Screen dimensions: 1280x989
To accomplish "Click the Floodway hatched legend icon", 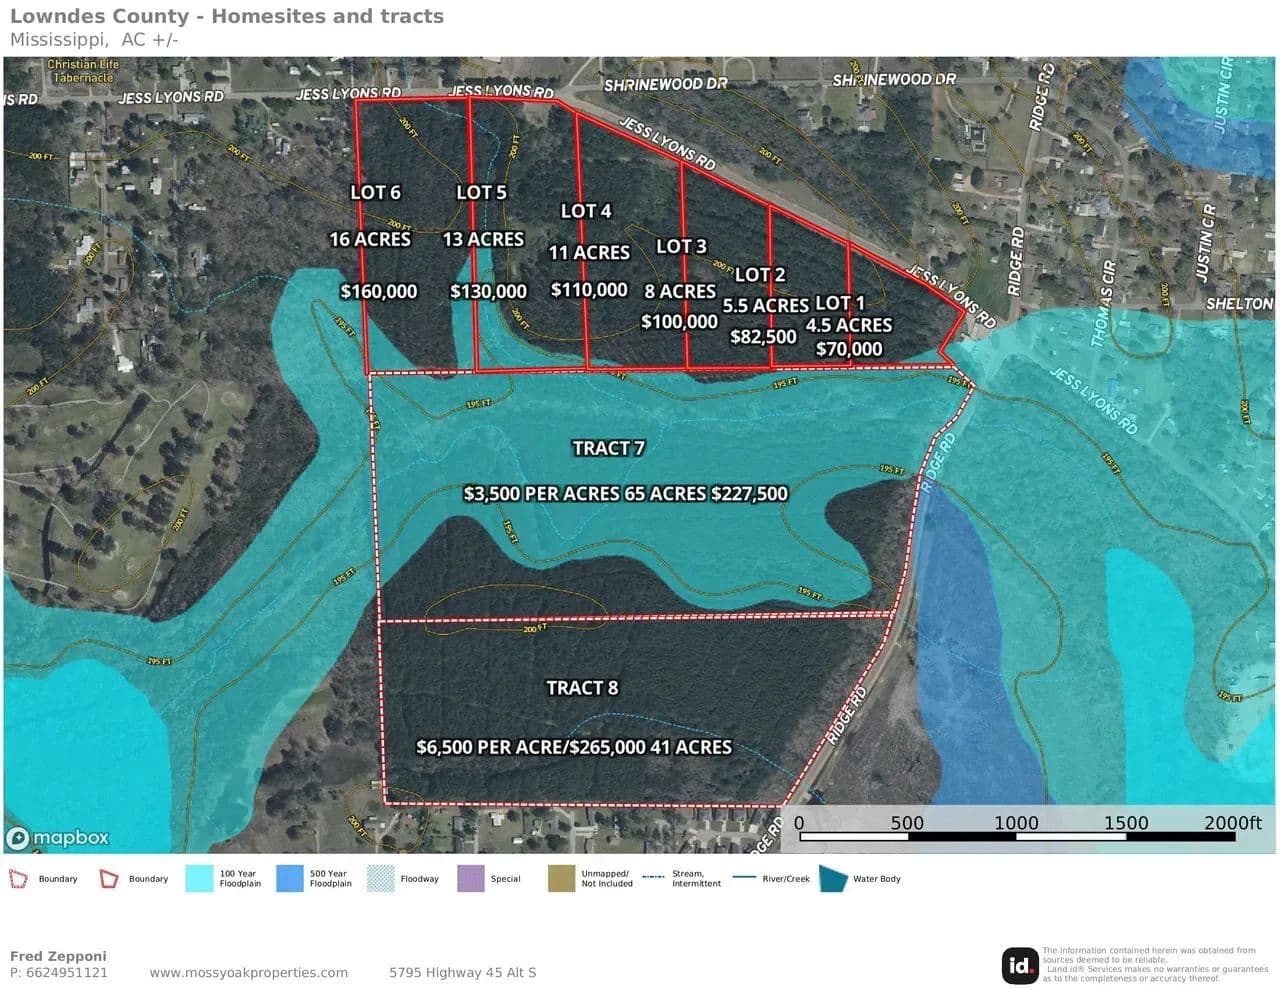I will click(x=381, y=879).
